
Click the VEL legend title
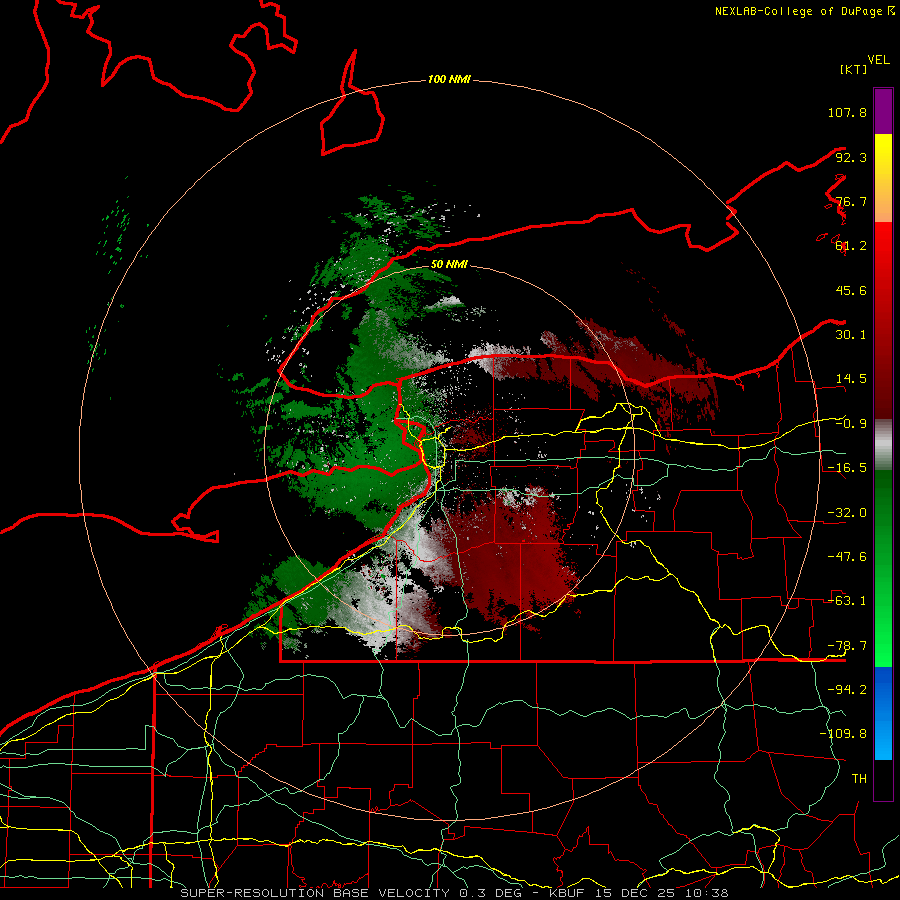tap(878, 60)
